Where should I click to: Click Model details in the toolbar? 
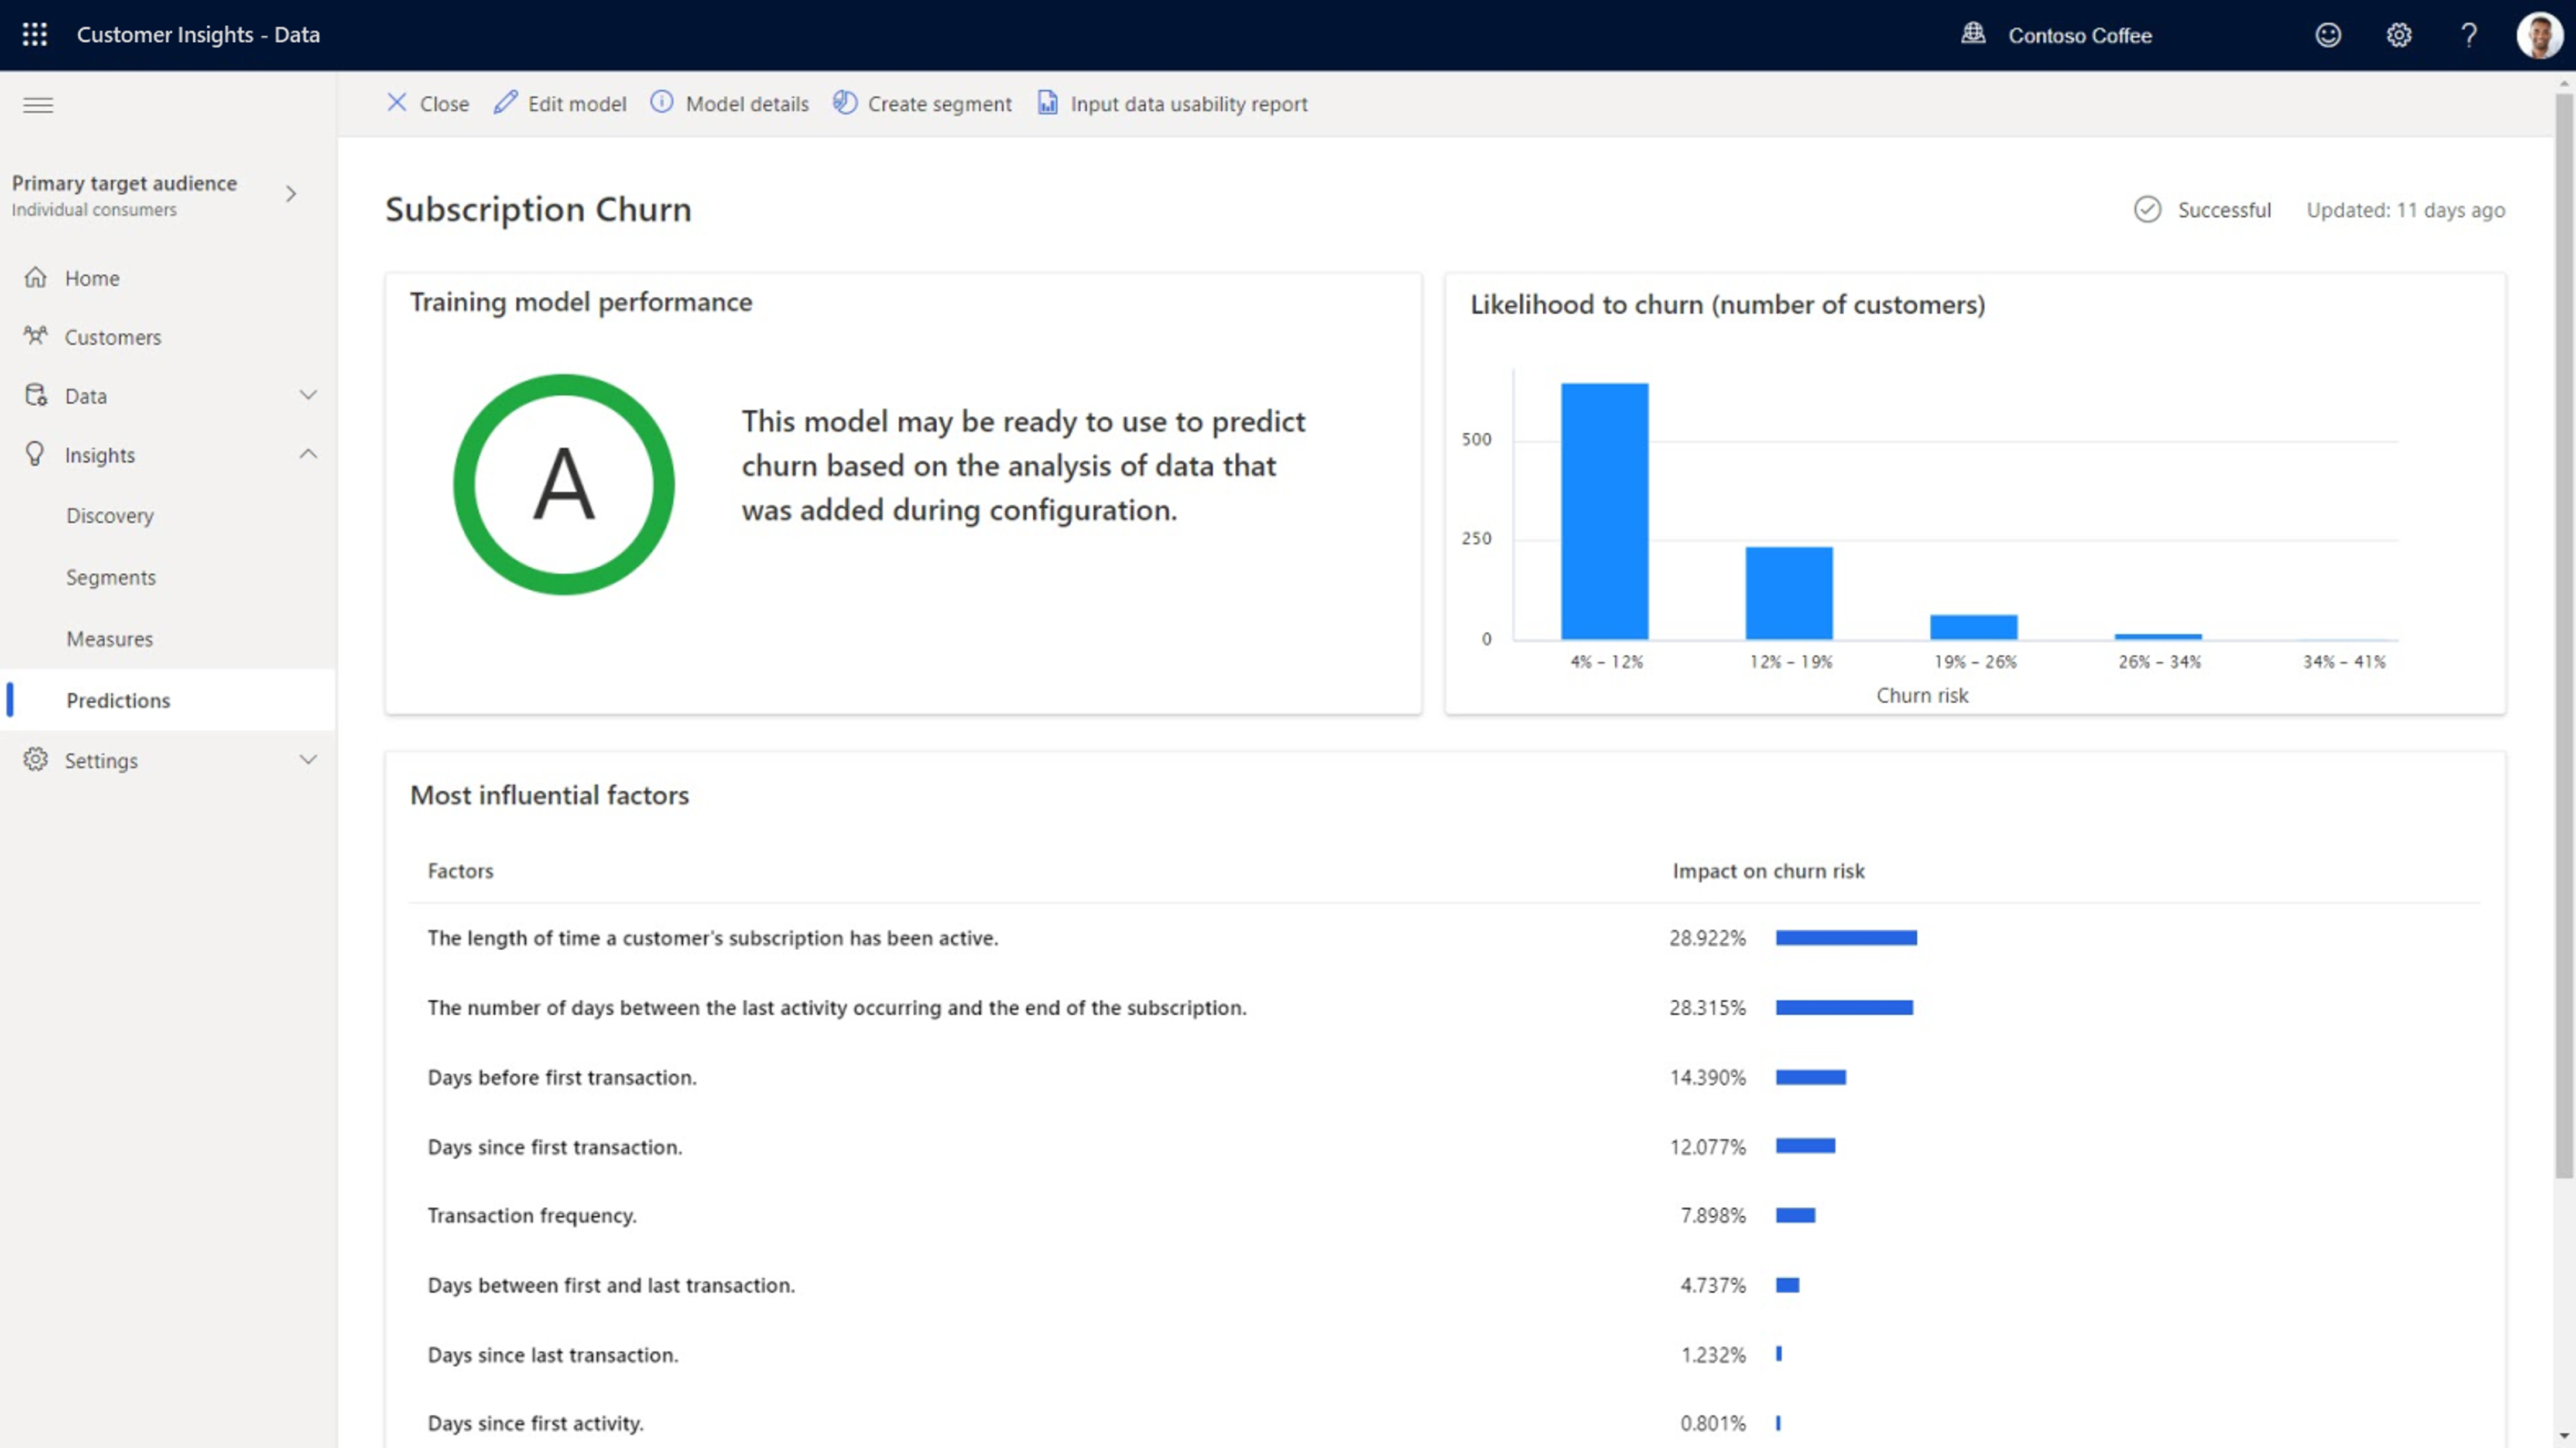730,104
